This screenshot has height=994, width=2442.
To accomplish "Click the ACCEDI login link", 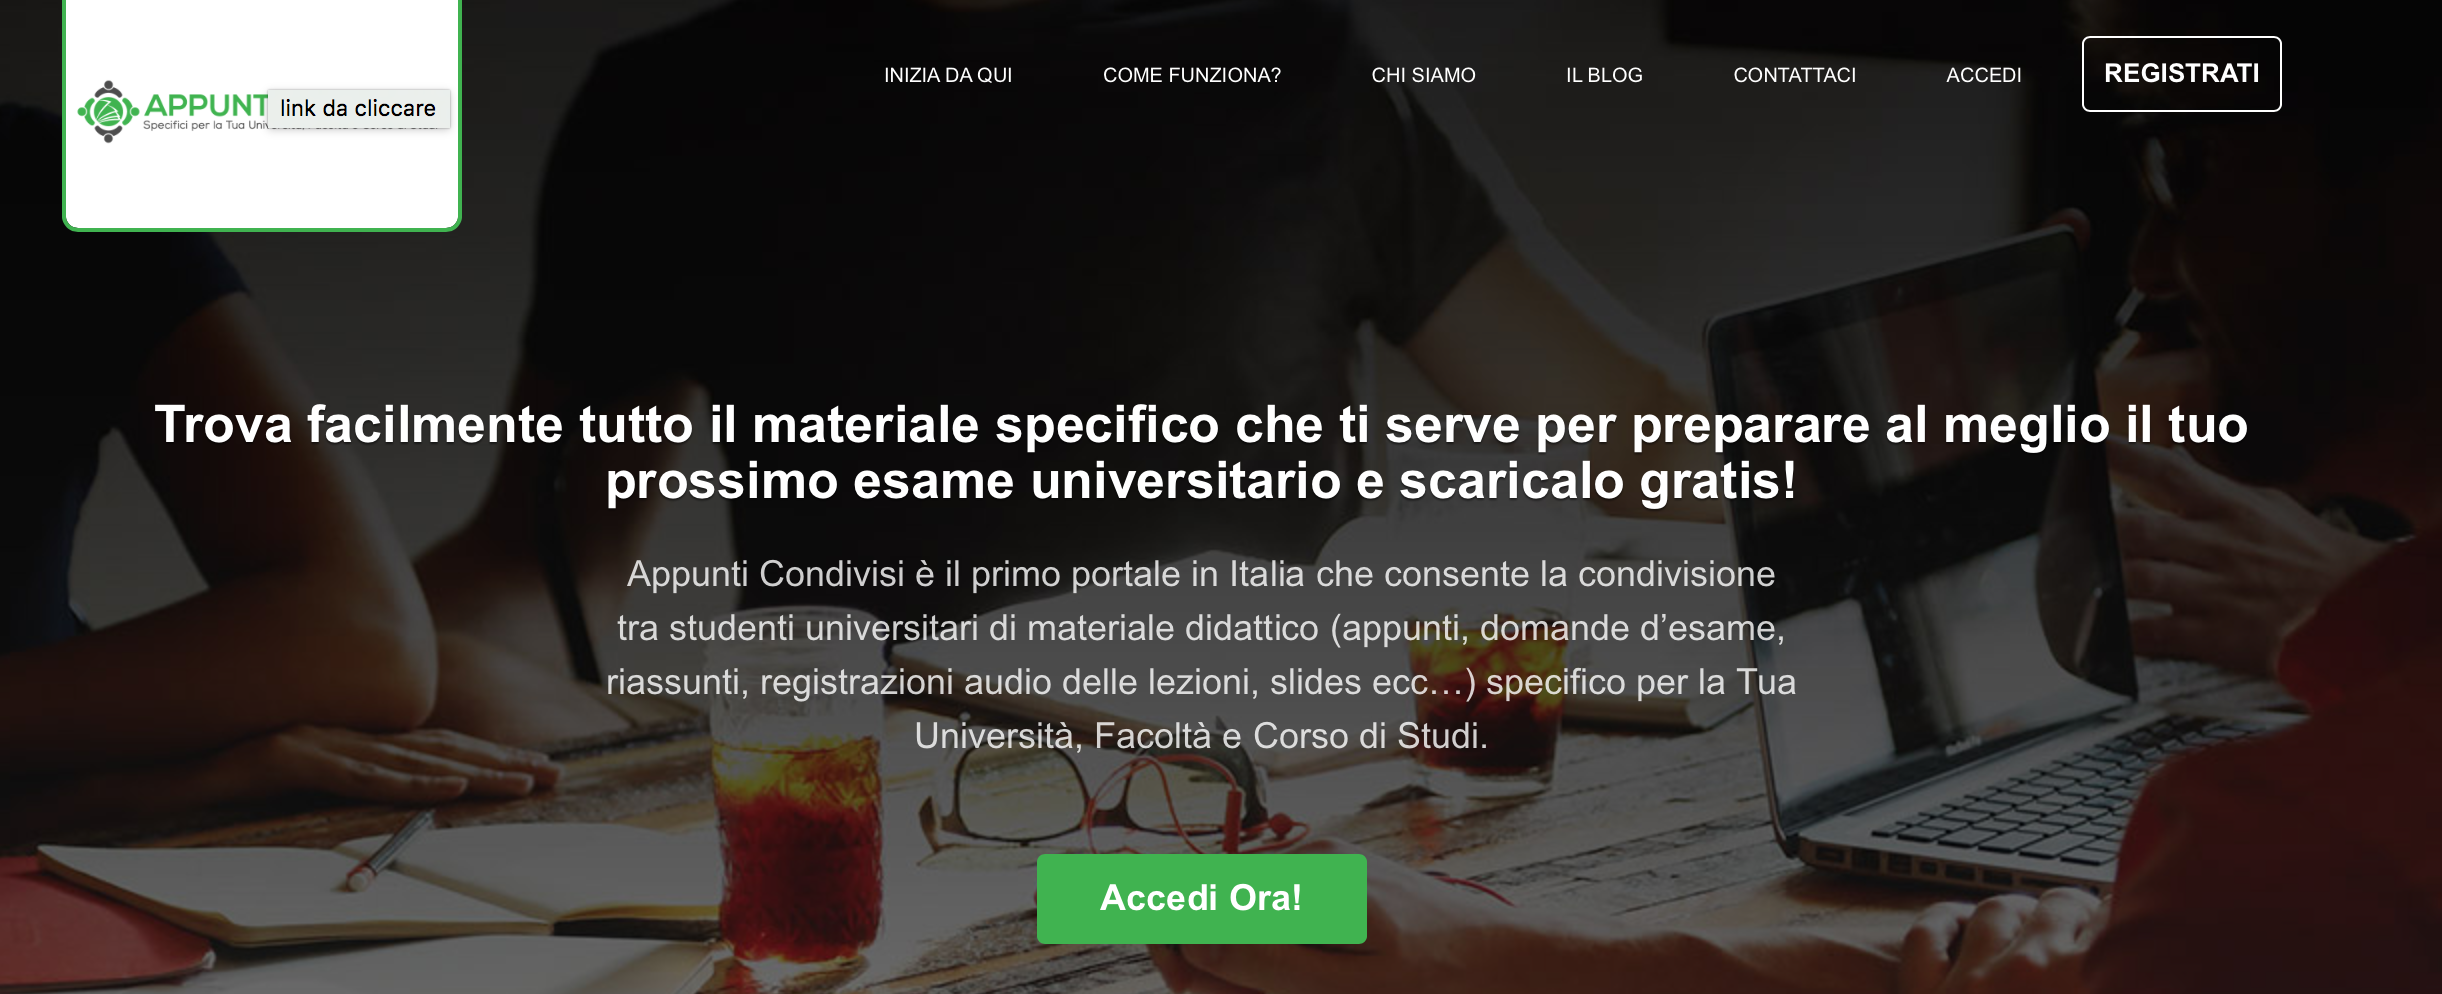I will click(x=1984, y=75).
